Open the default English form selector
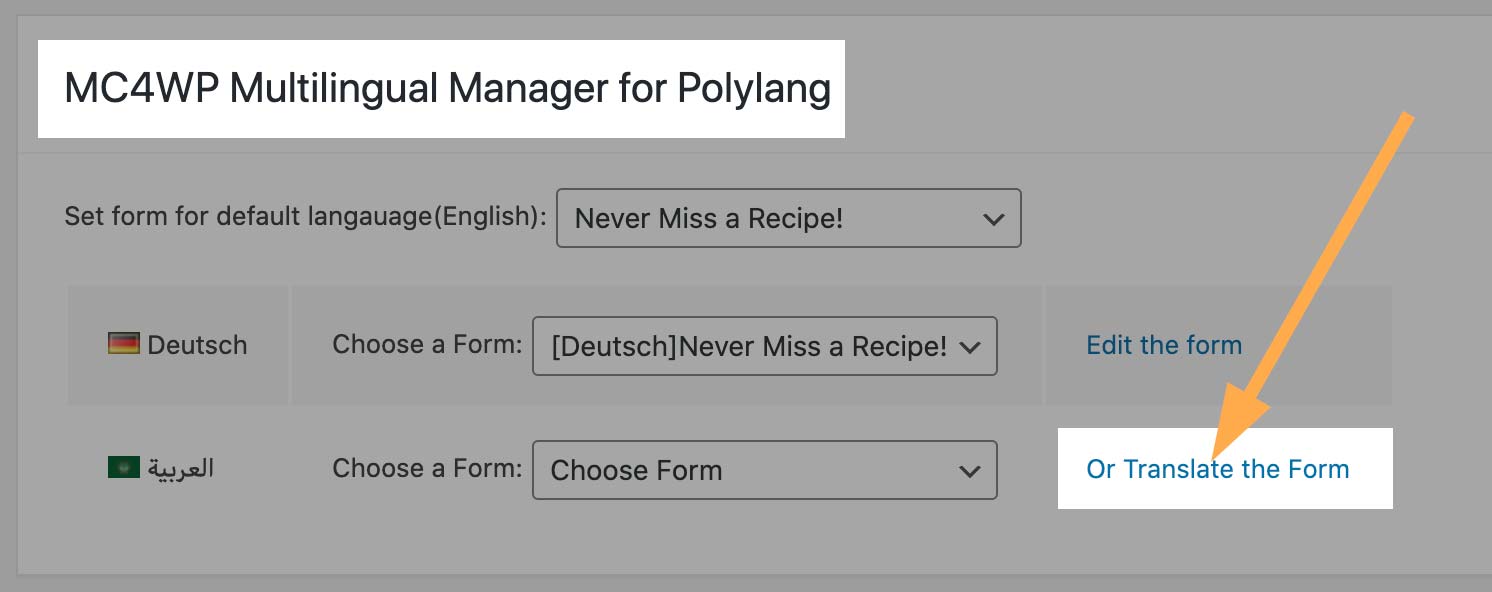This screenshot has height=592, width=1492. tap(788, 218)
